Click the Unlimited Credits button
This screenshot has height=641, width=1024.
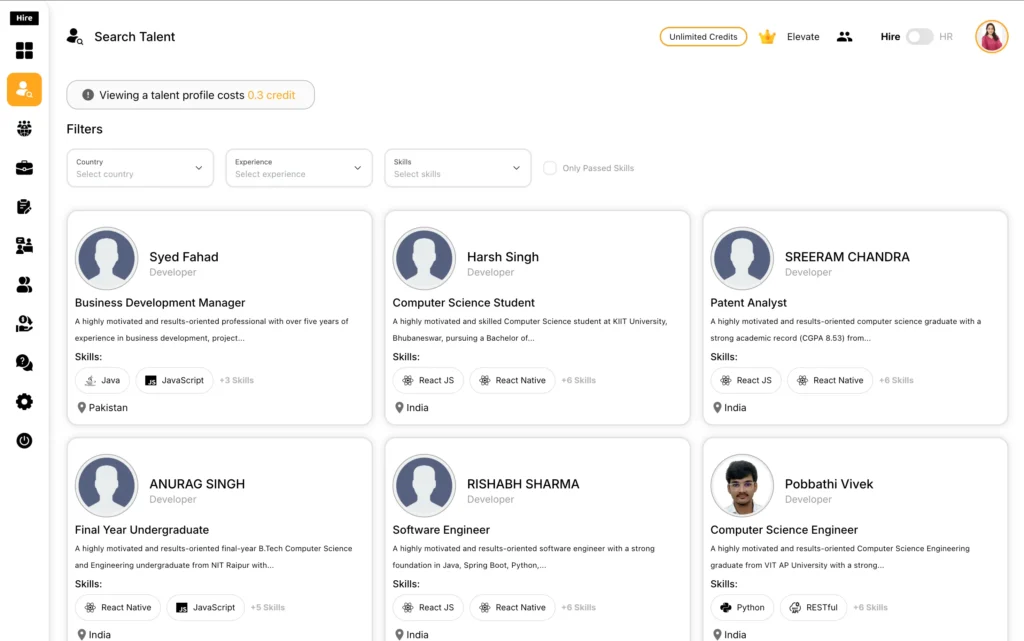pyautogui.click(x=703, y=37)
